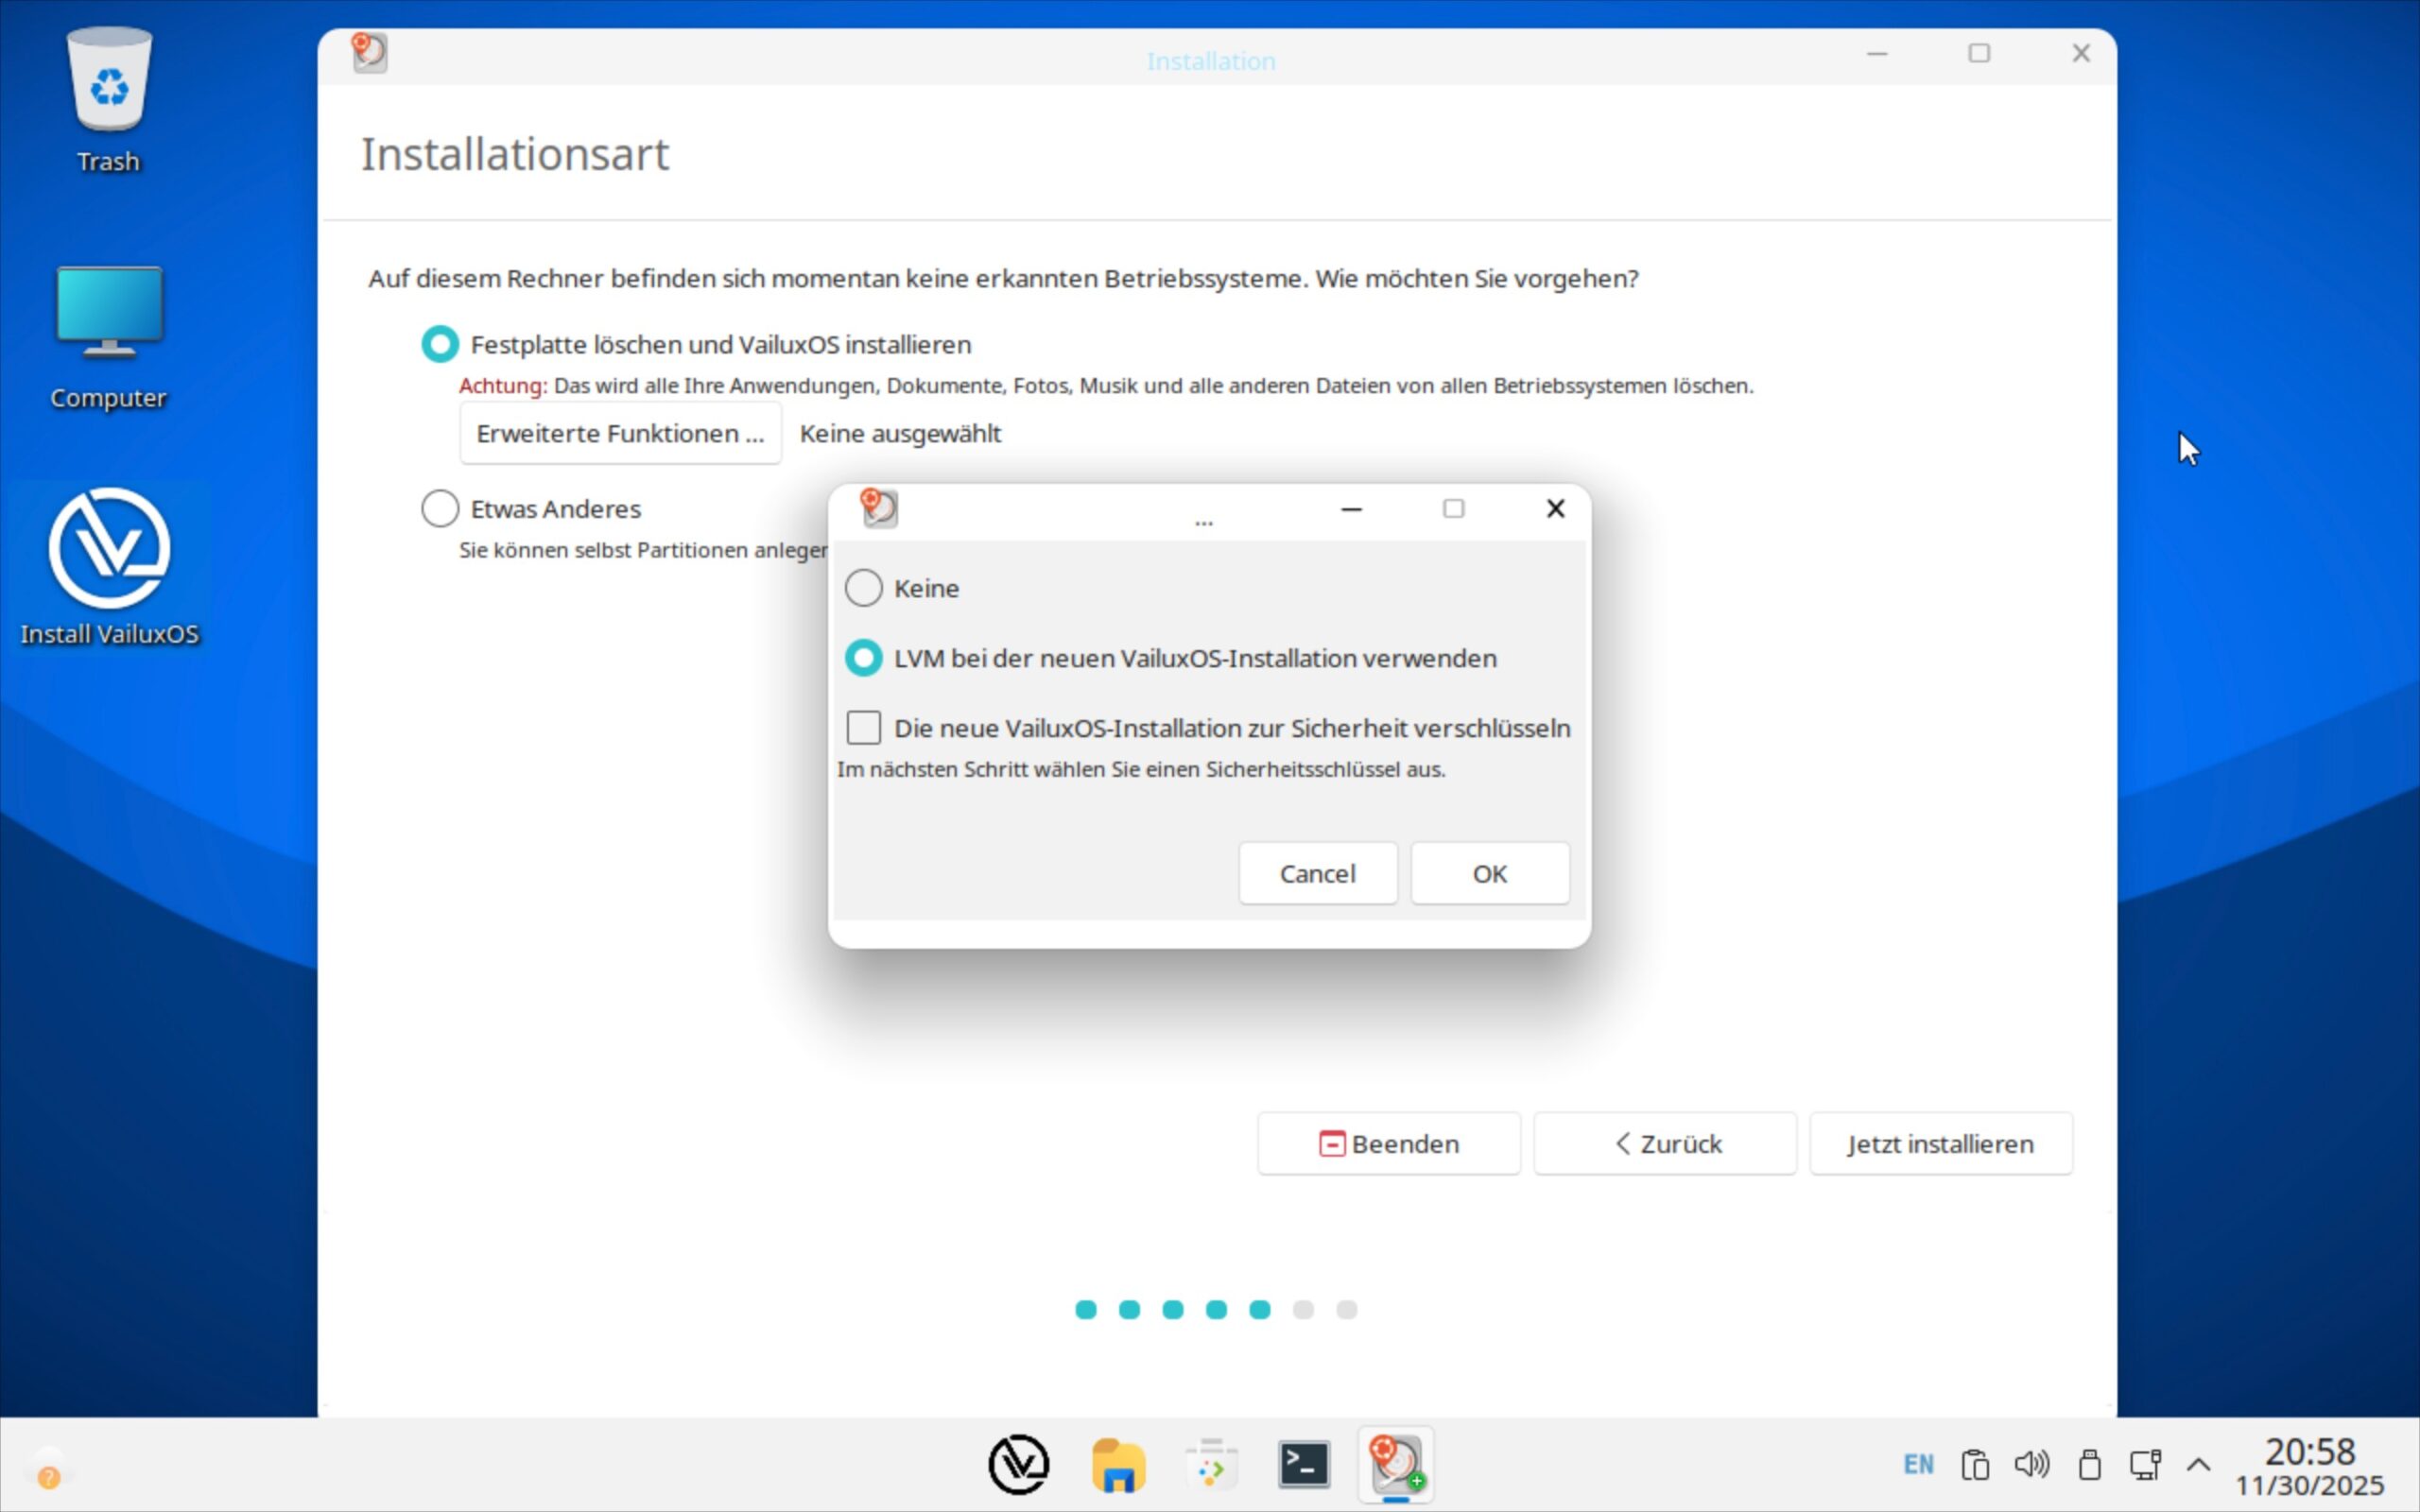Click the clipboard icon in system tray
The image size is (2420, 1512).
pyautogui.click(x=1975, y=1465)
